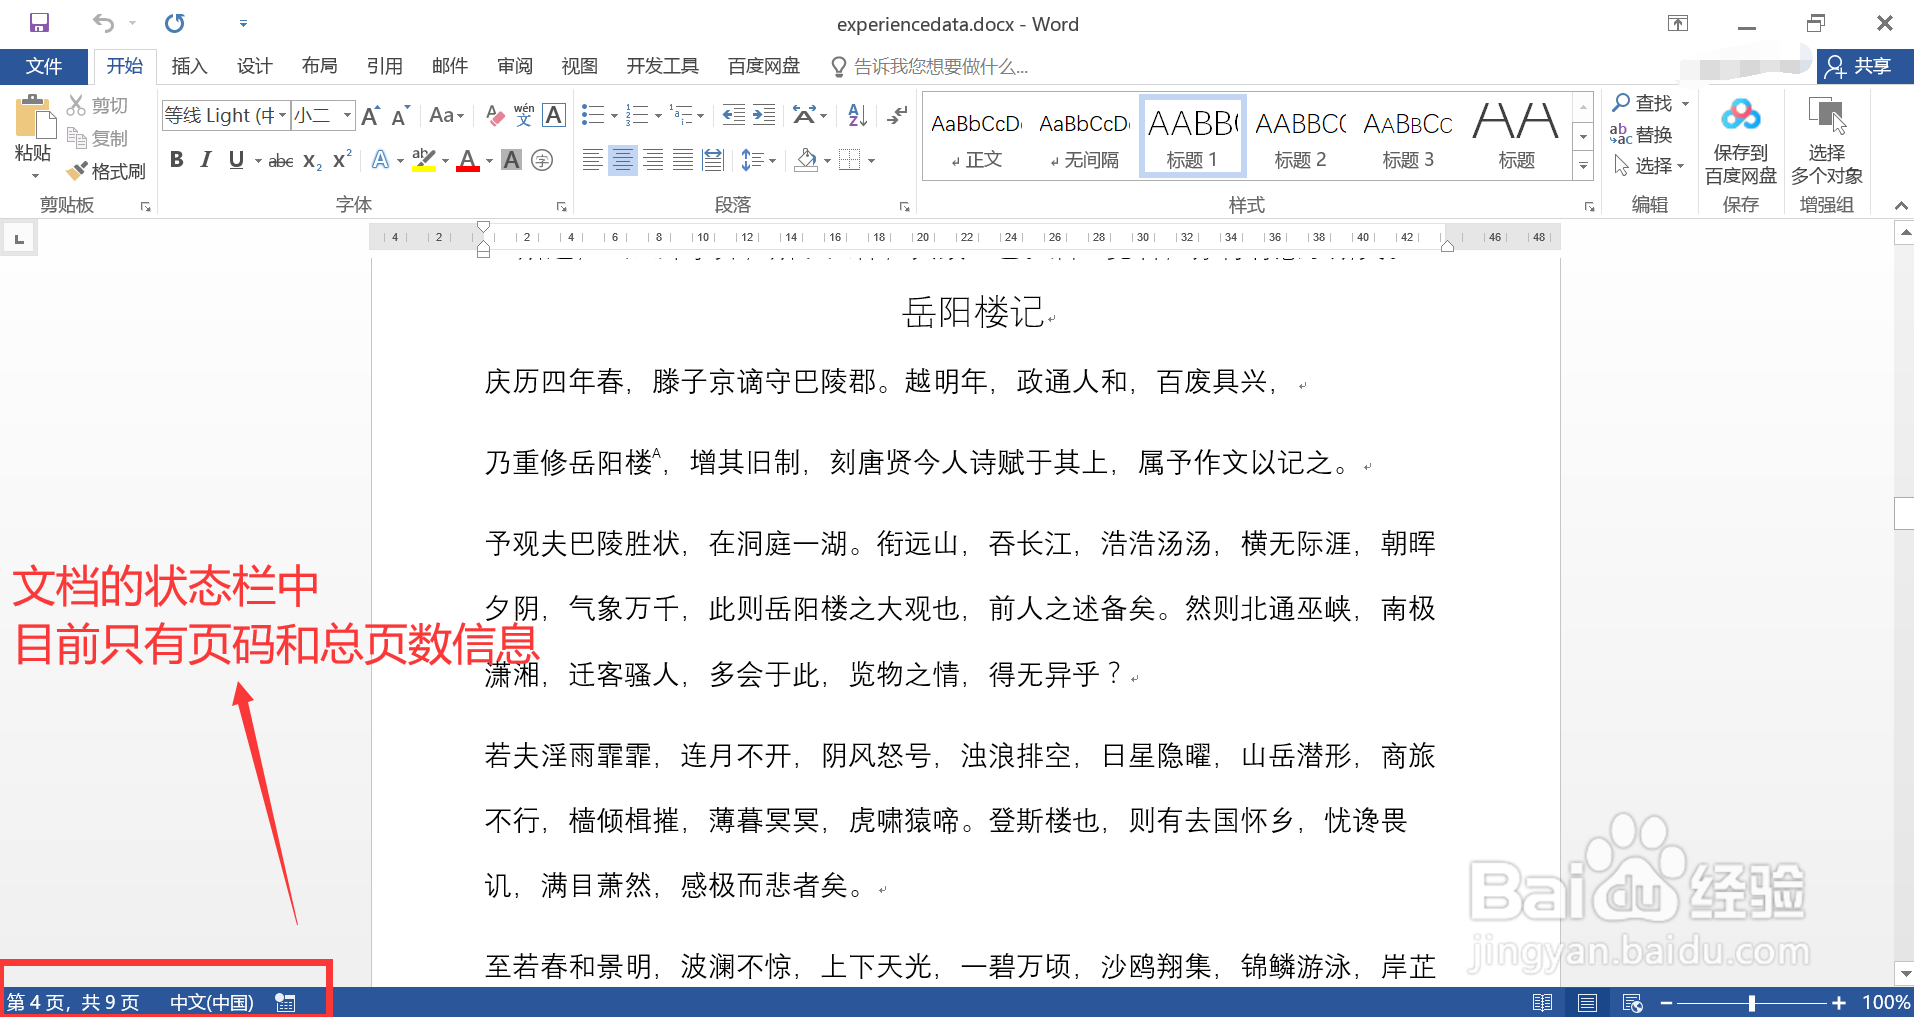Viewport: 1914px width, 1017px height.
Task: Open the font size dropdown
Action: [x=345, y=115]
